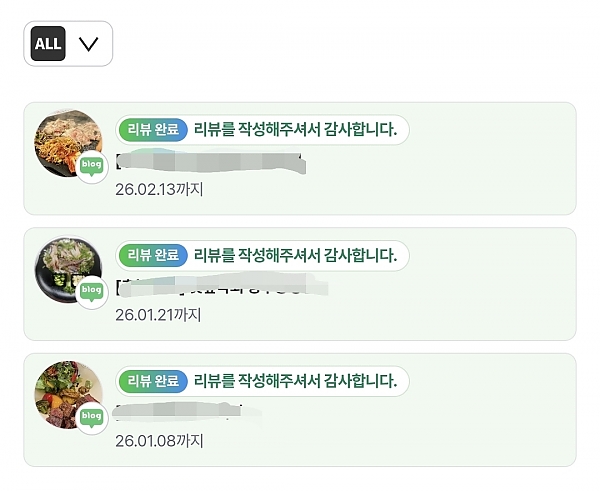Click the 26.01.08까지 deadline text
Screen dimensions: 600x491
click(x=159, y=440)
